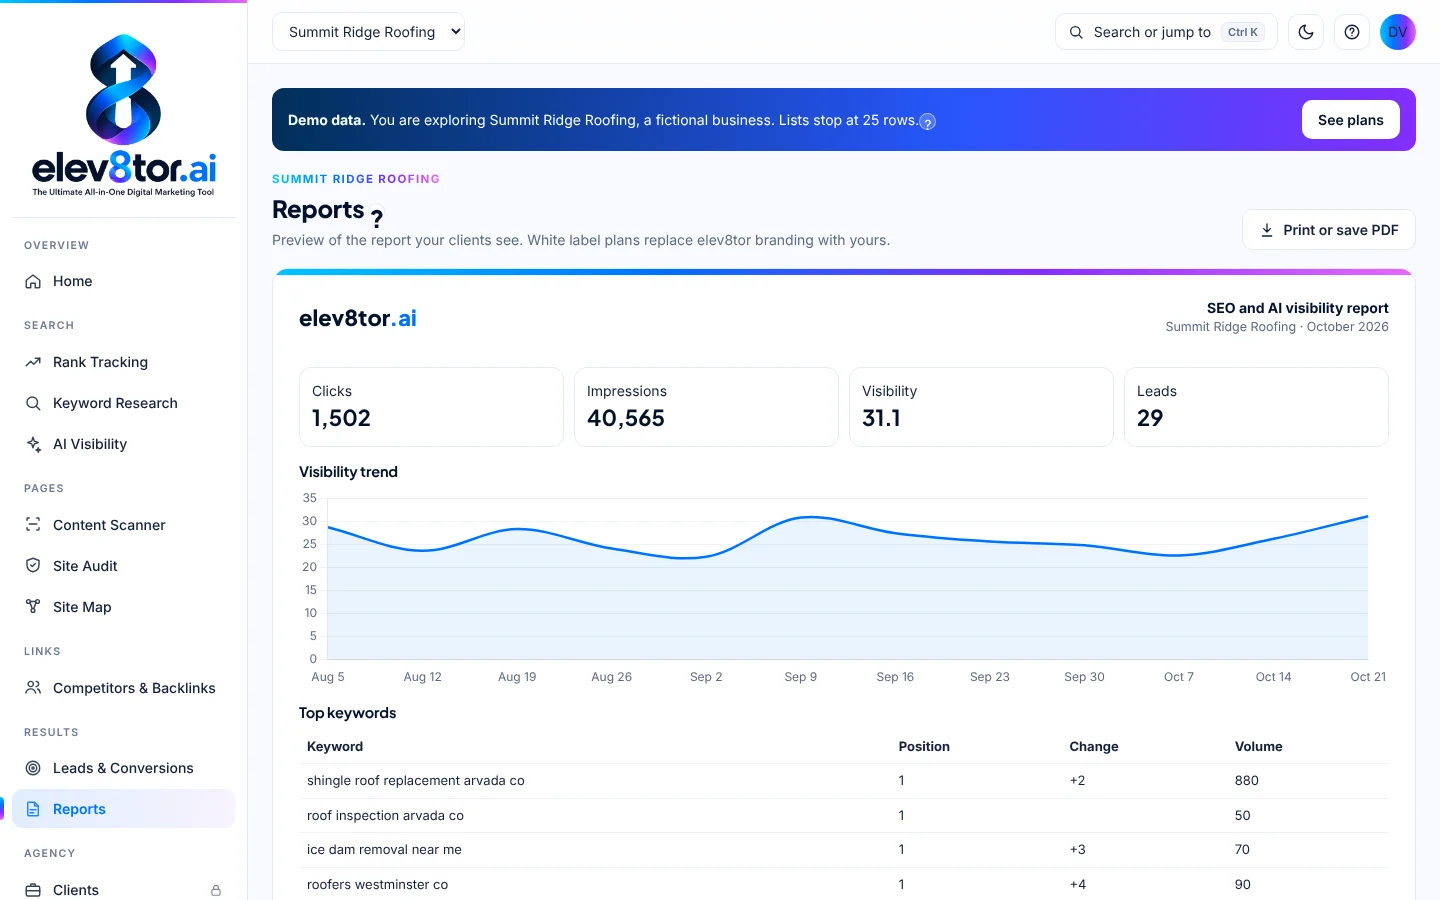Toggle dark mode with moon icon

tap(1306, 32)
